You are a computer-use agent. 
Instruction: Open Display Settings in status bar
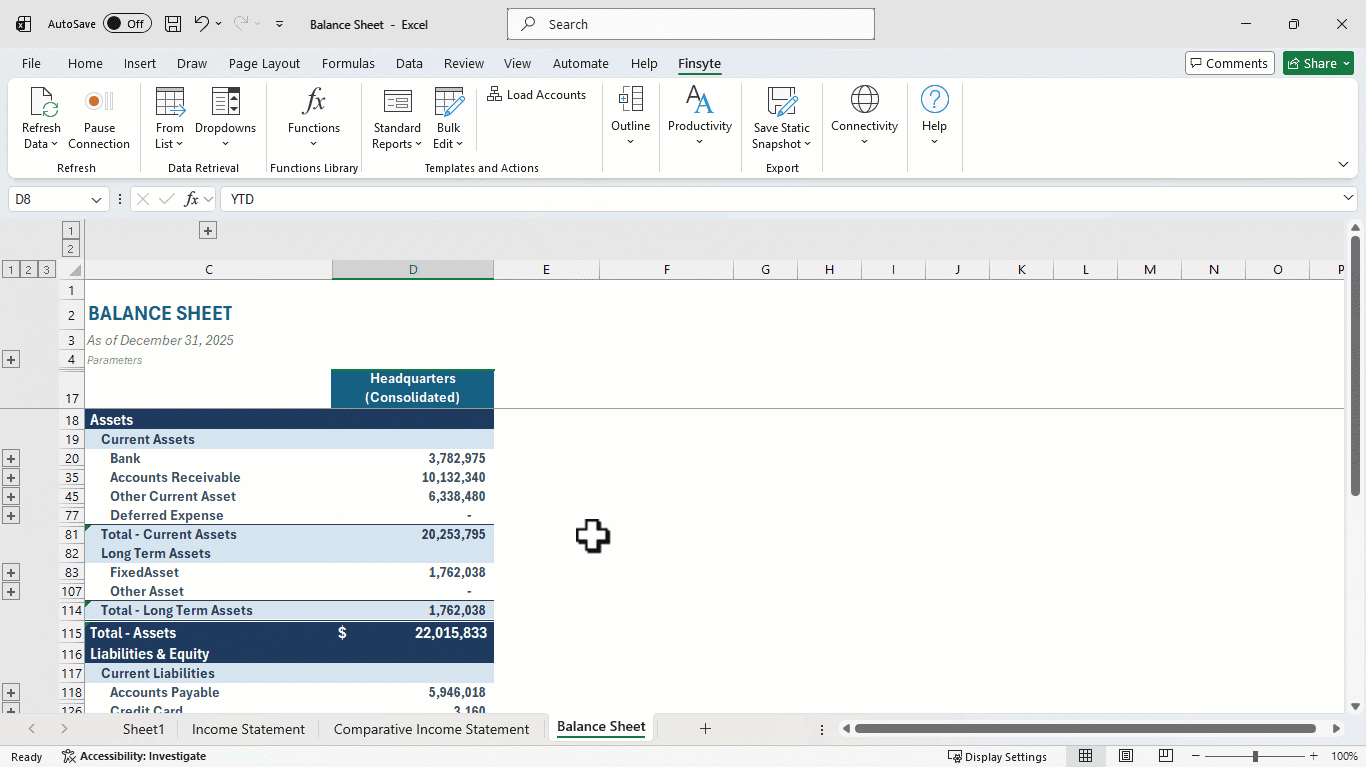(997, 756)
